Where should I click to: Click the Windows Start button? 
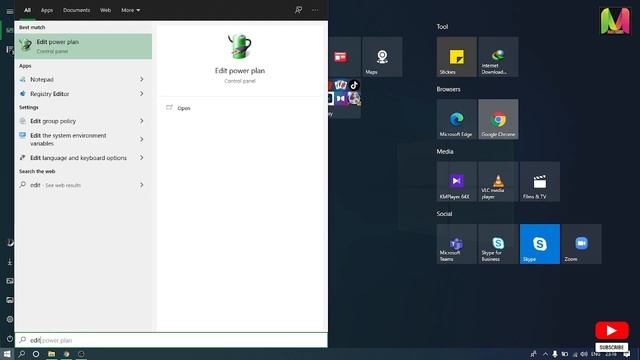[7, 354]
